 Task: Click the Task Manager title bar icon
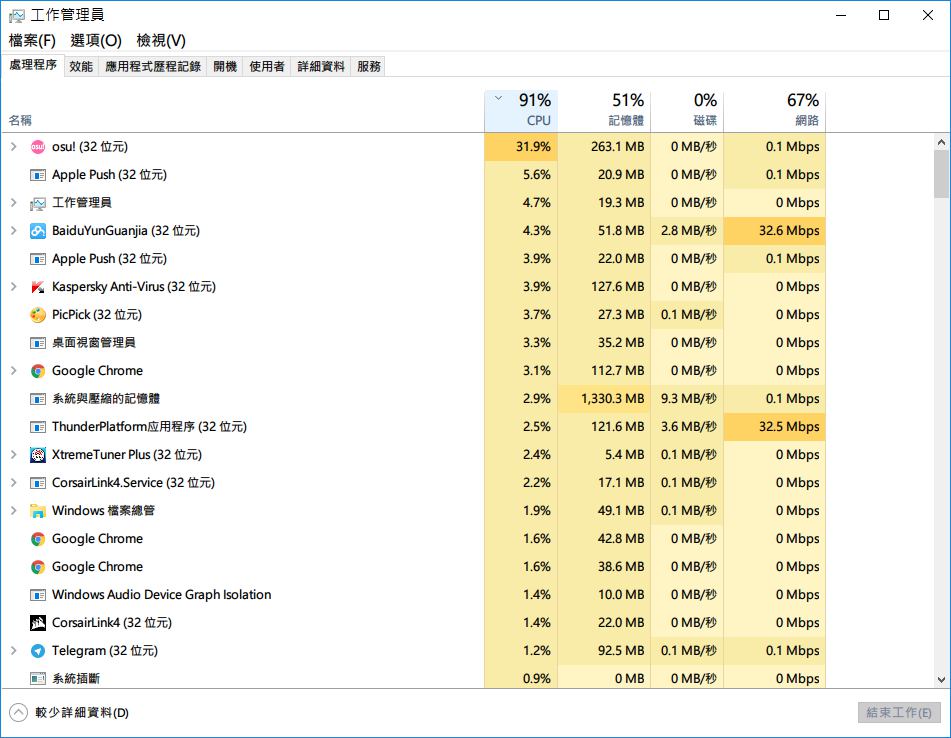(x=17, y=15)
